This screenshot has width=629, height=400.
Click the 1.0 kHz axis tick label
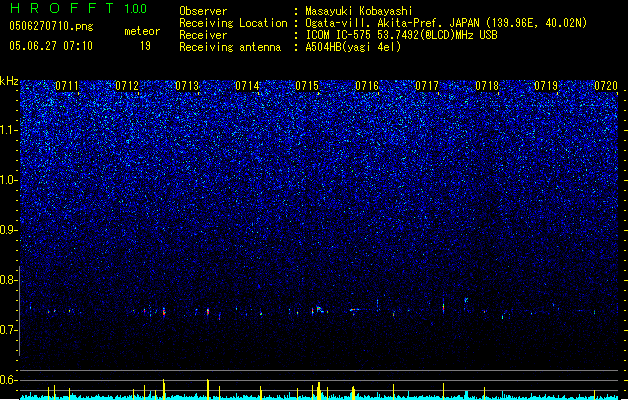click(9, 181)
